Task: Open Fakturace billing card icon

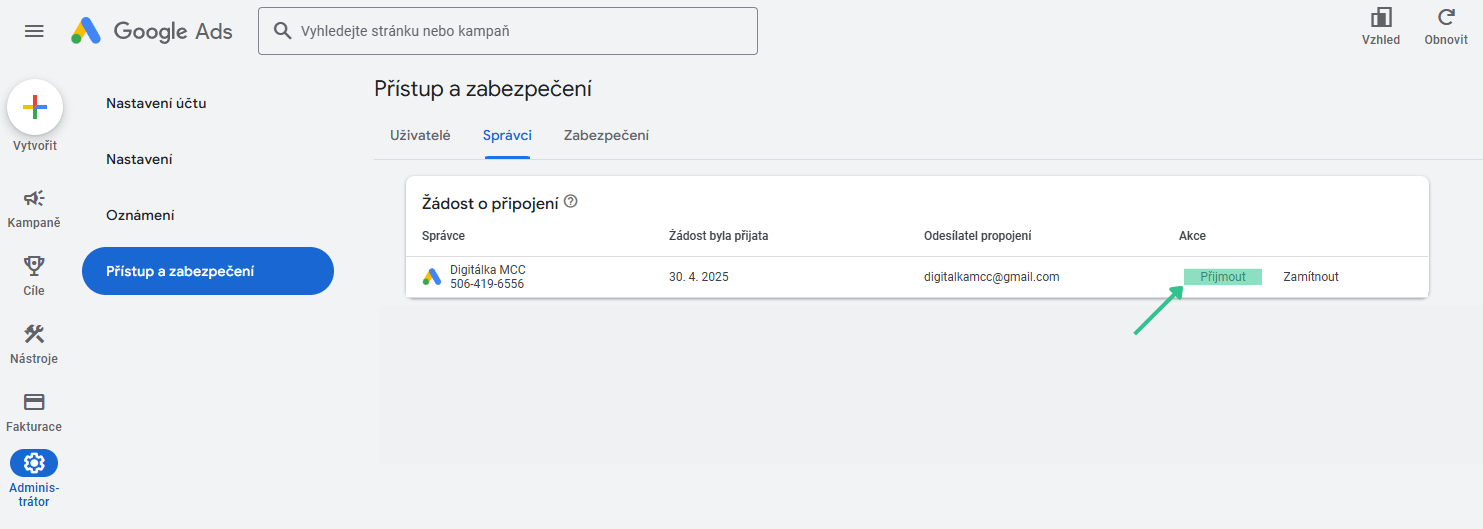Action: point(34,402)
